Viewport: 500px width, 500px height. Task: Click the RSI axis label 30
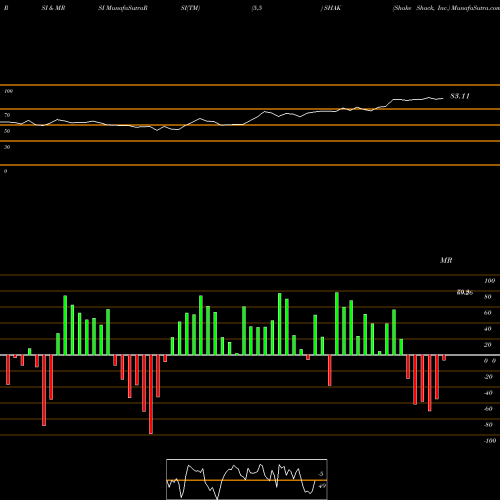click(x=7, y=147)
